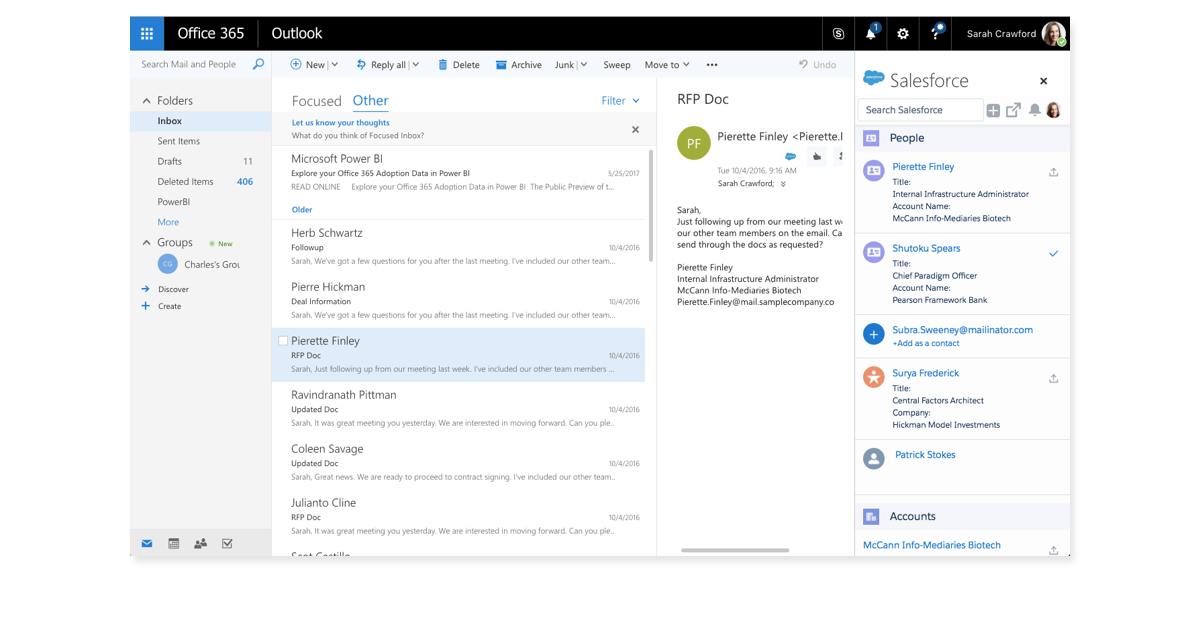
Task: Click the Archive button
Action: [x=518, y=65]
